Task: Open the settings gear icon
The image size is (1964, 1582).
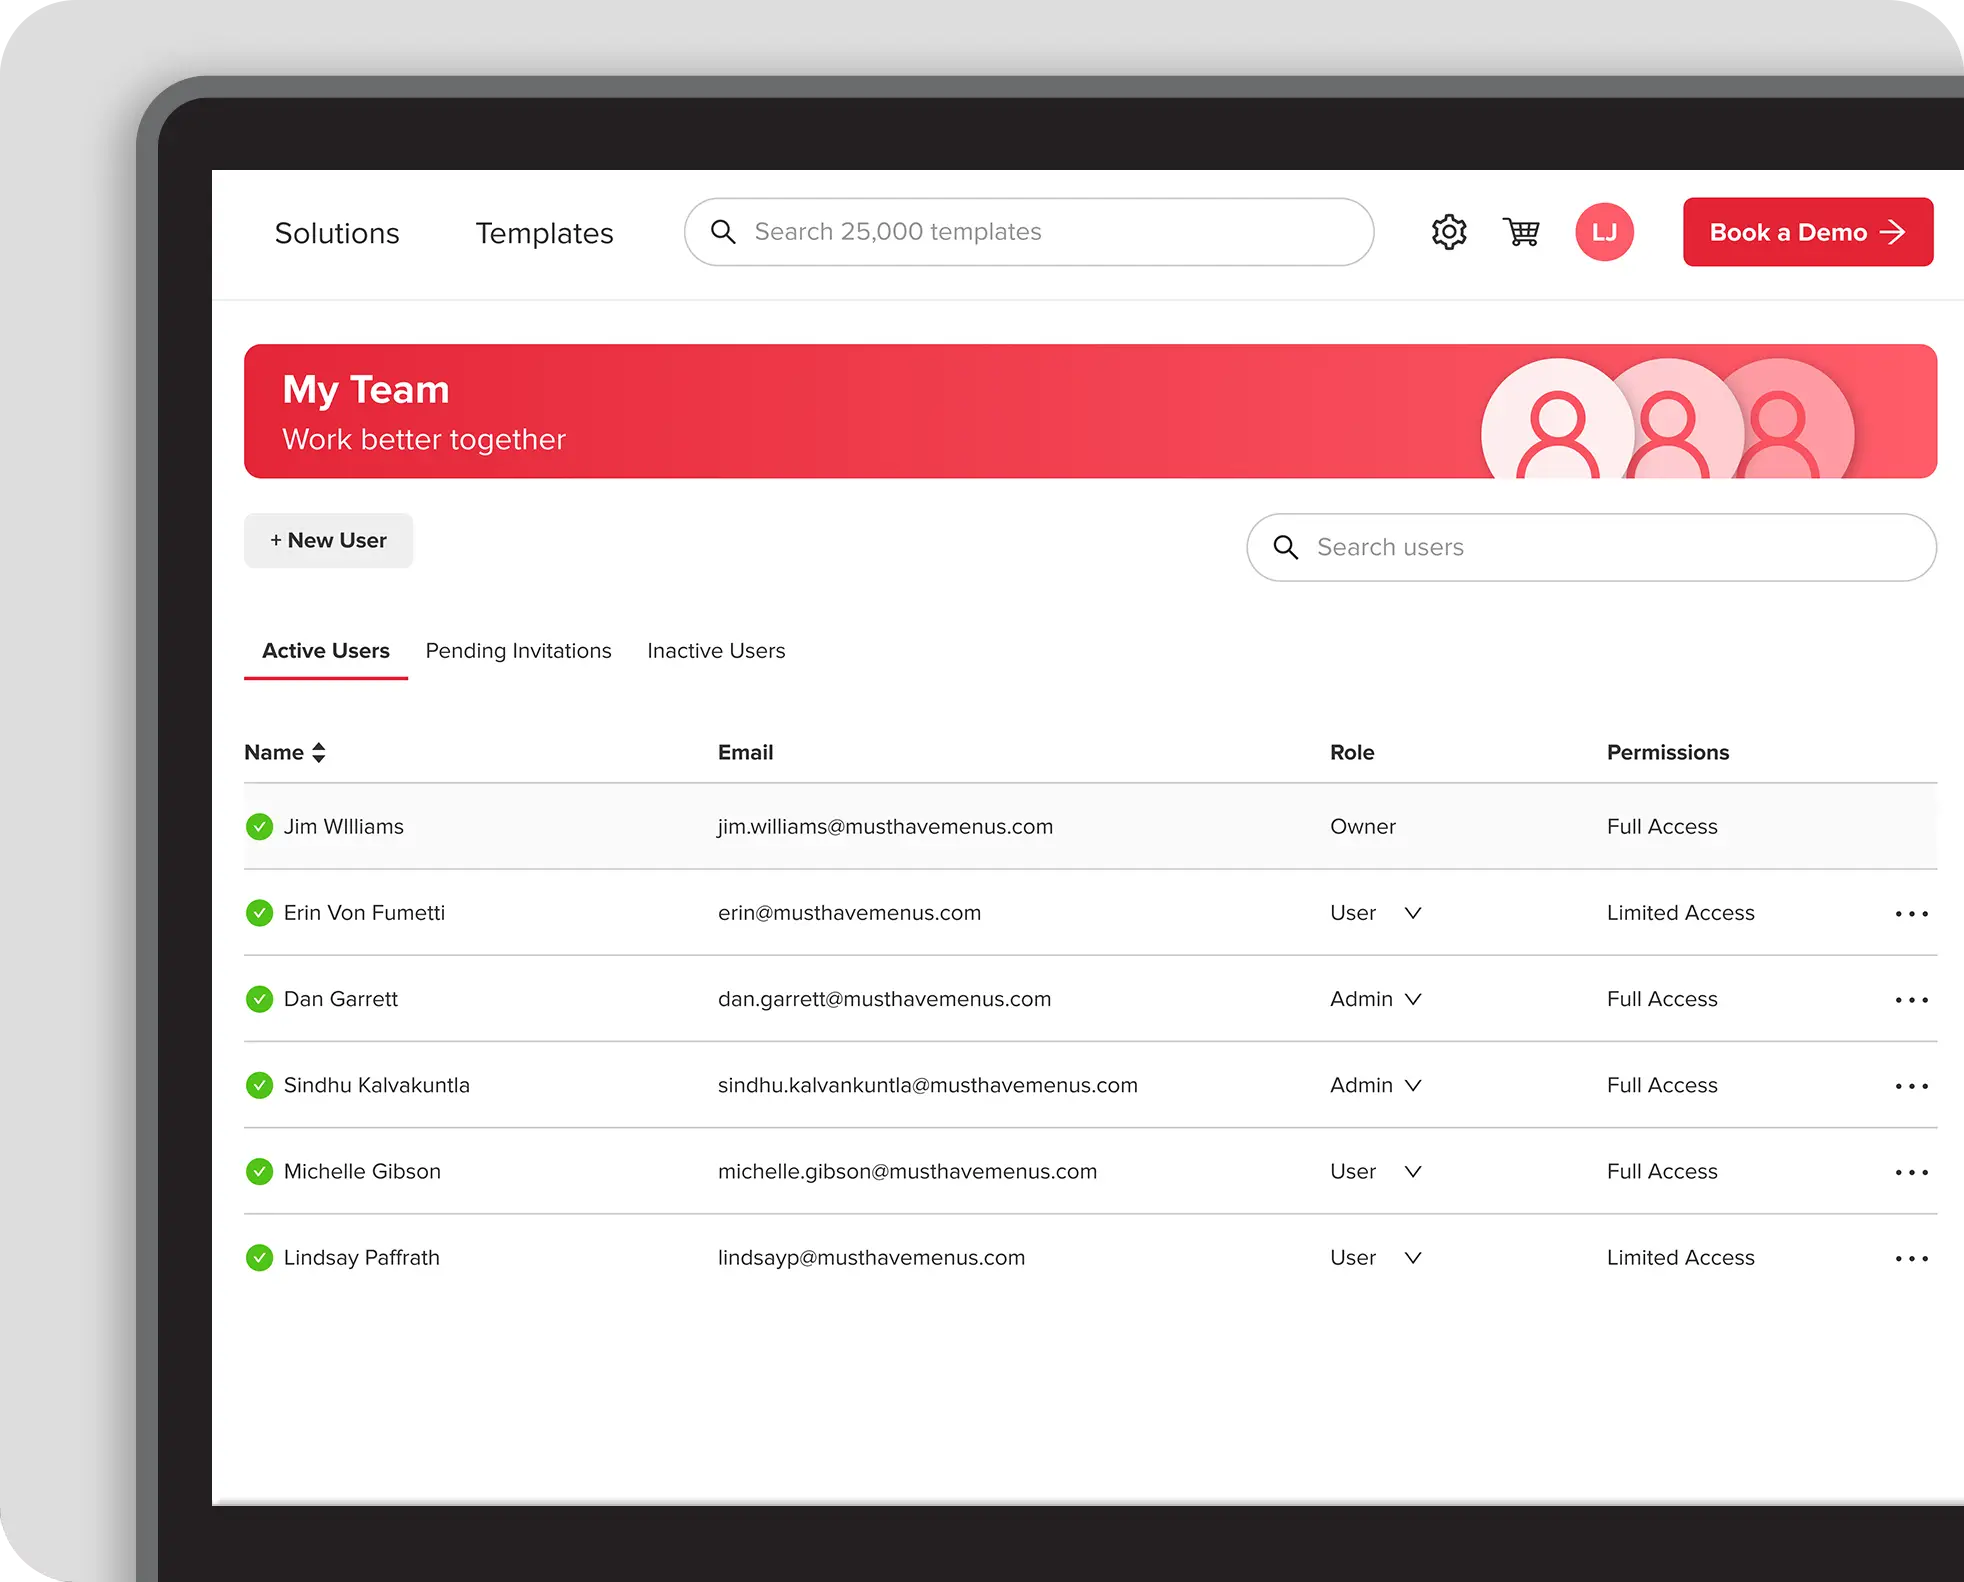Action: click(1448, 231)
